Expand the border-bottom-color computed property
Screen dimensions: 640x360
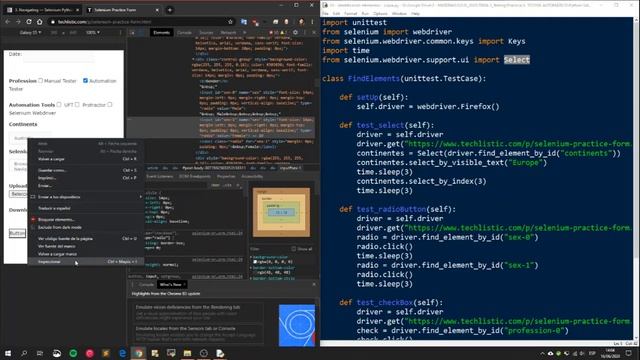(251, 268)
